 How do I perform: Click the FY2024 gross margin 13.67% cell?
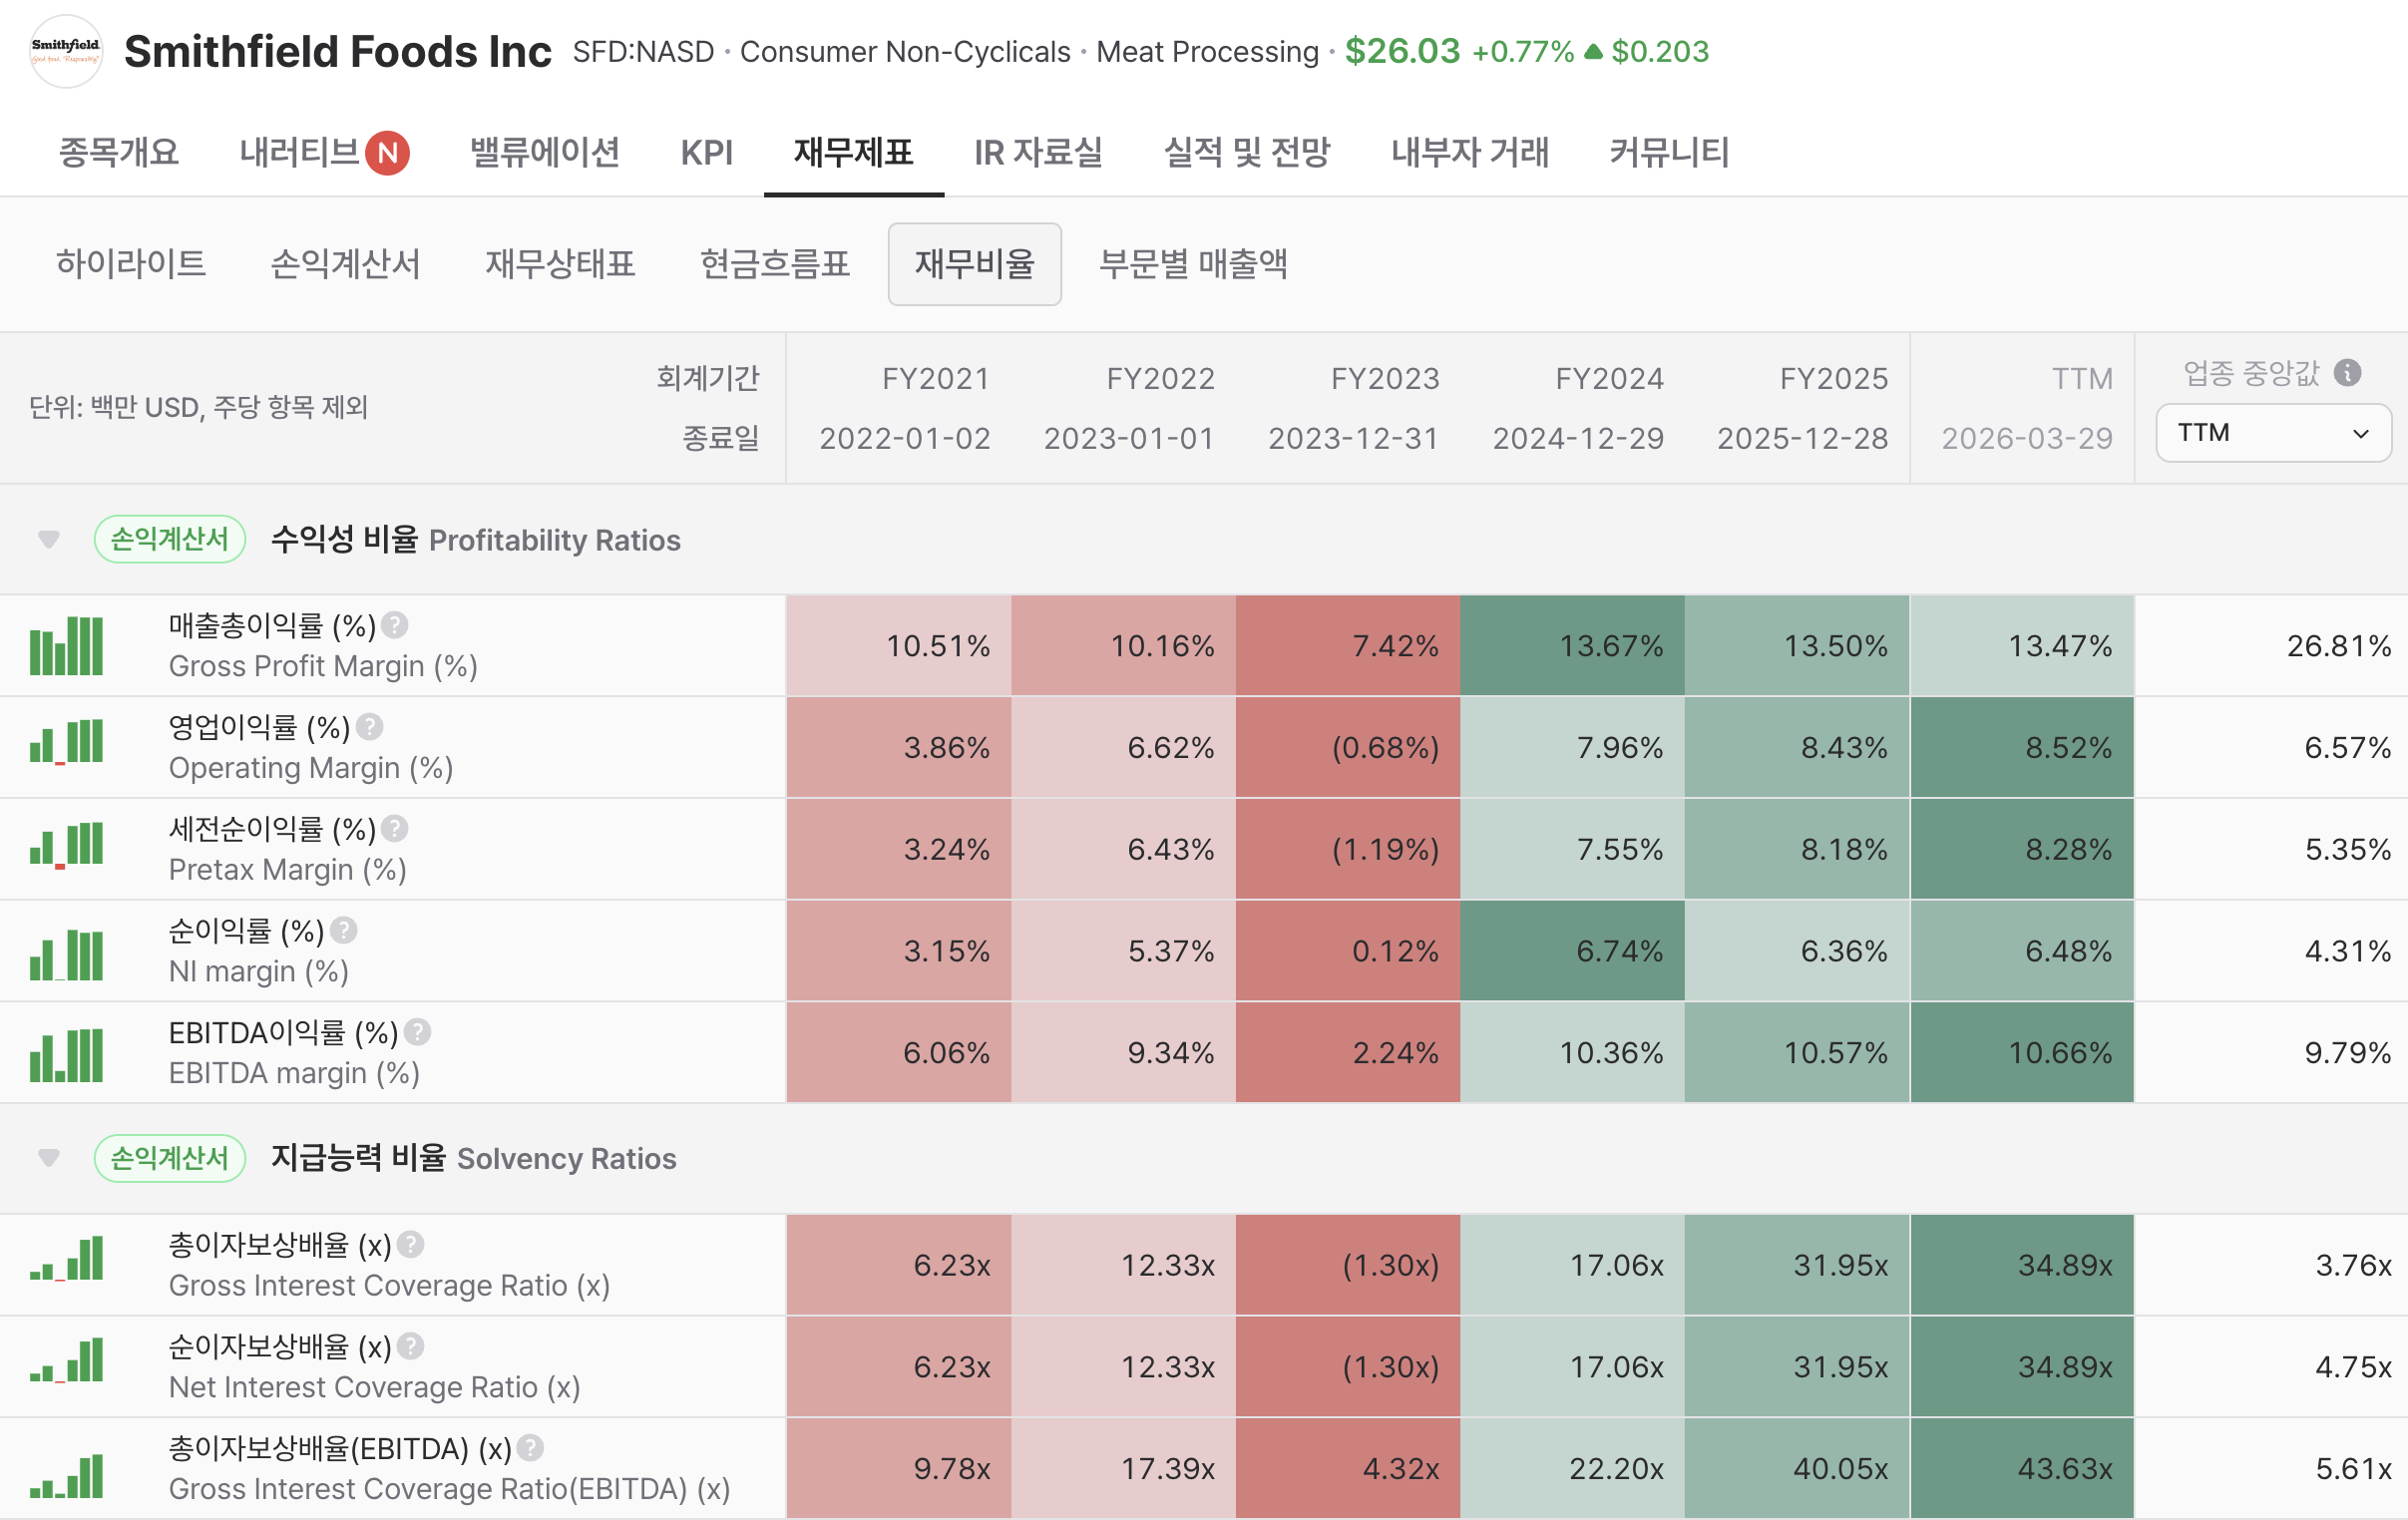coord(1572,646)
